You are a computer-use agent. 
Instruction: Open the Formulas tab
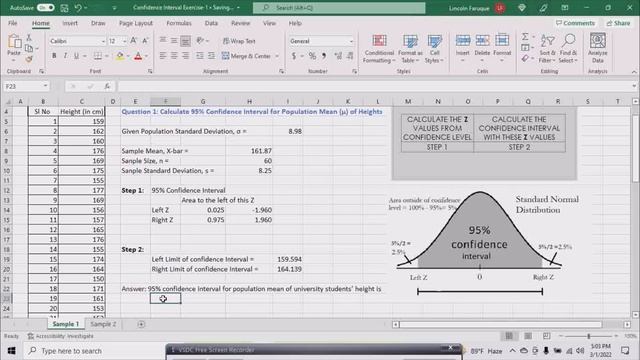click(x=179, y=23)
